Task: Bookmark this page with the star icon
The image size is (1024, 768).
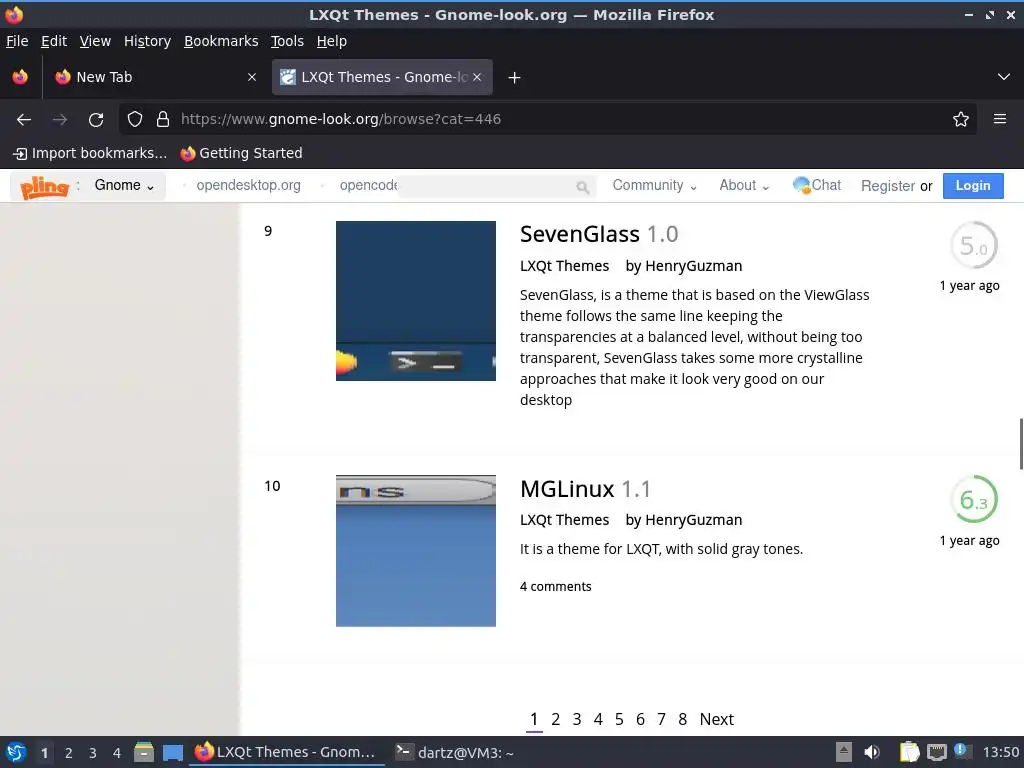Action: pos(961,119)
